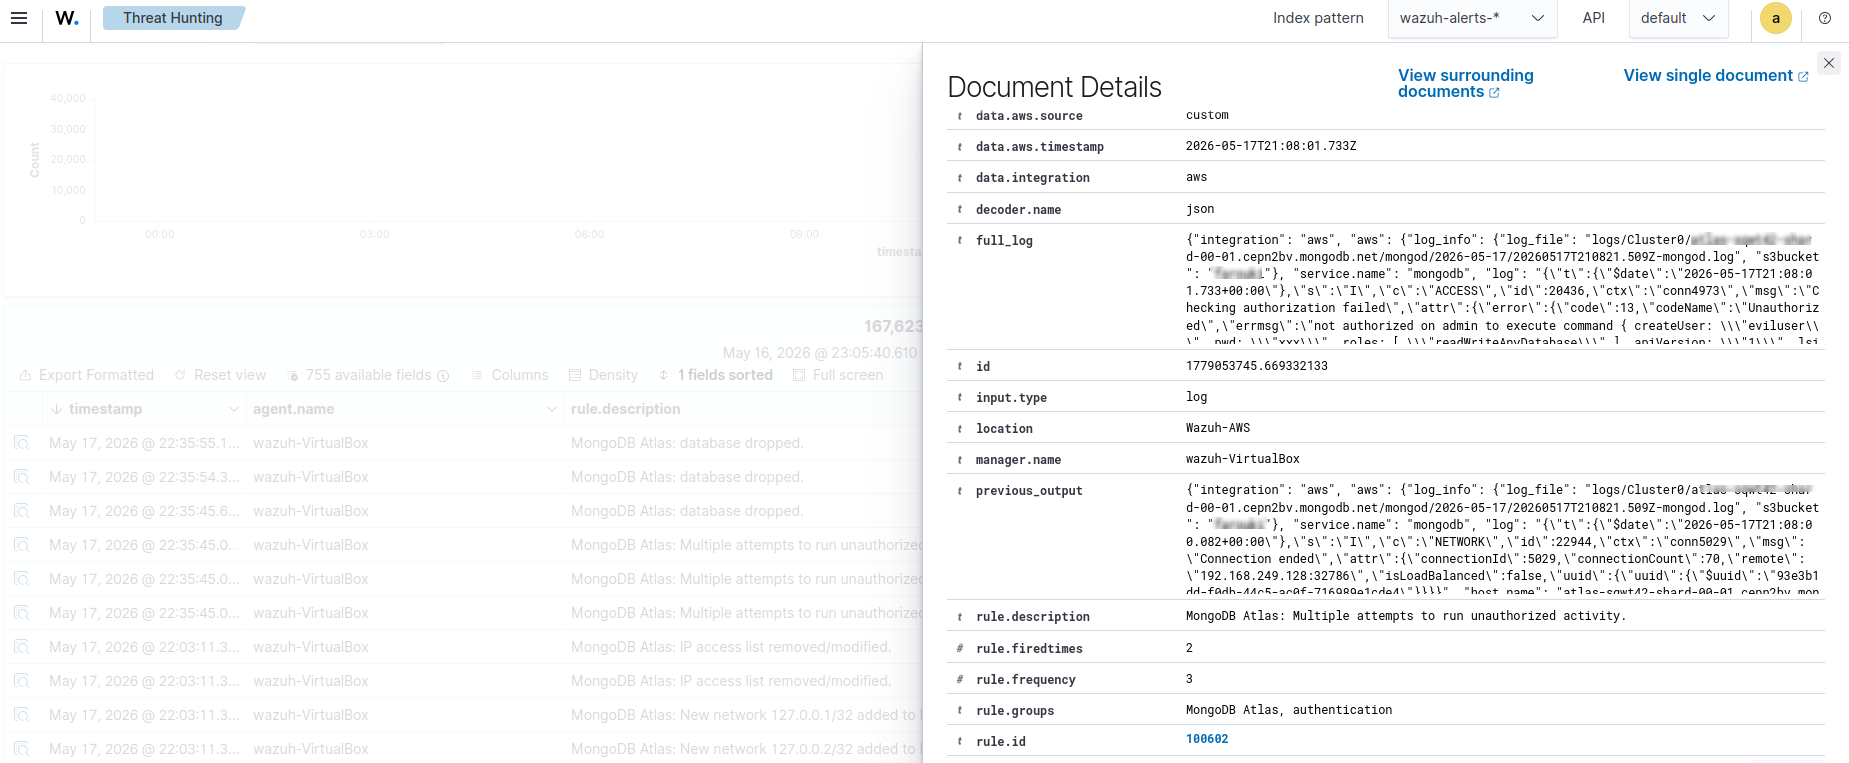
Task: Select timestamp value 2026-05-17T21:08:01.733Z
Action: click(x=1271, y=146)
